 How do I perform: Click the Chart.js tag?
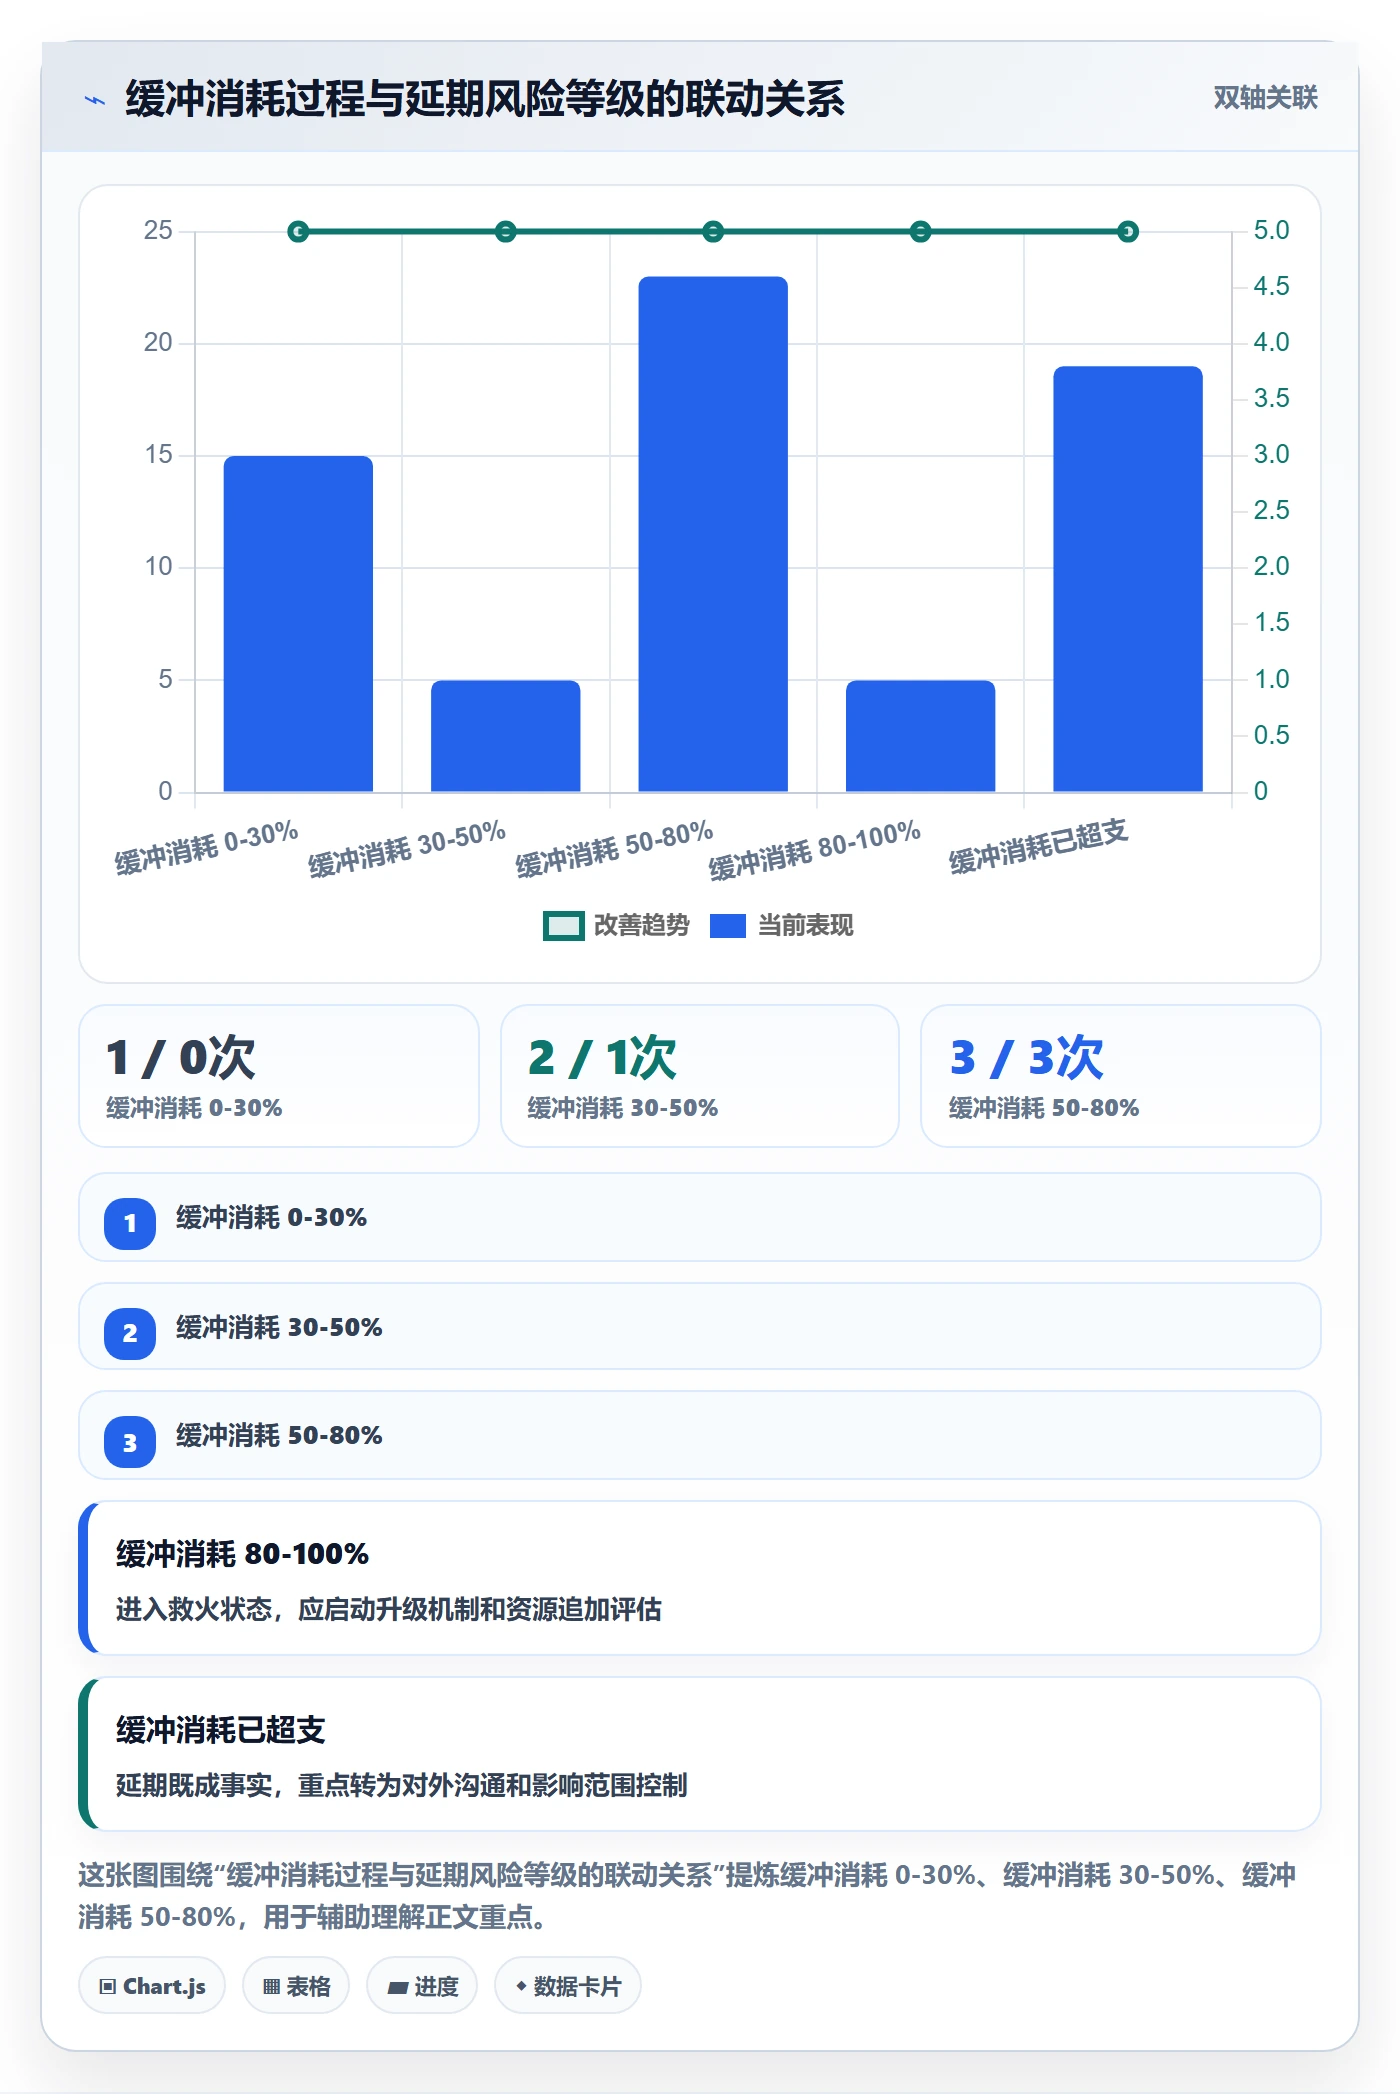click(x=152, y=1986)
